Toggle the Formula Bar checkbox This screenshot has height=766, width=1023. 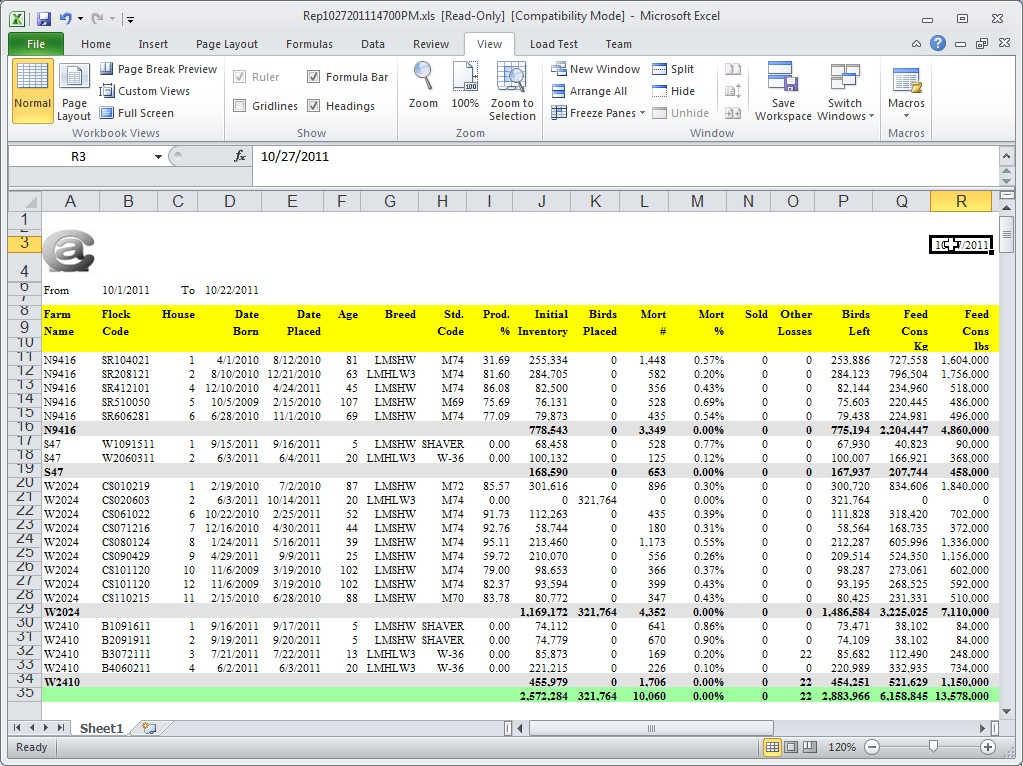tap(313, 77)
